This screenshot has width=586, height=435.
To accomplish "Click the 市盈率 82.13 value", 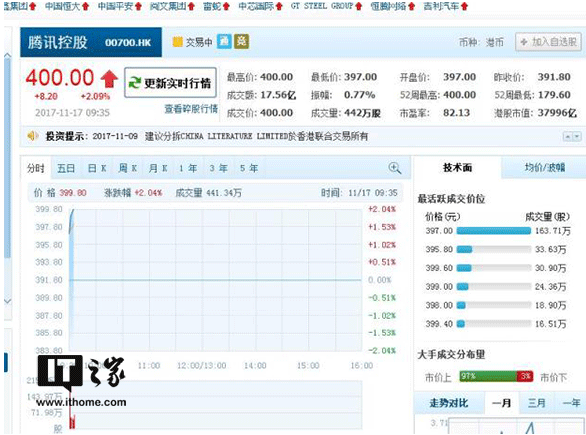I will point(456,112).
